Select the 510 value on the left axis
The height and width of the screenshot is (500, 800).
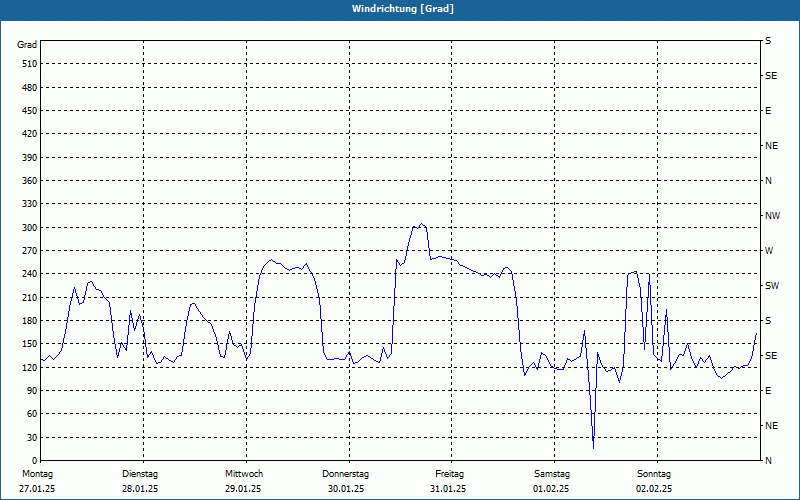coord(27,64)
